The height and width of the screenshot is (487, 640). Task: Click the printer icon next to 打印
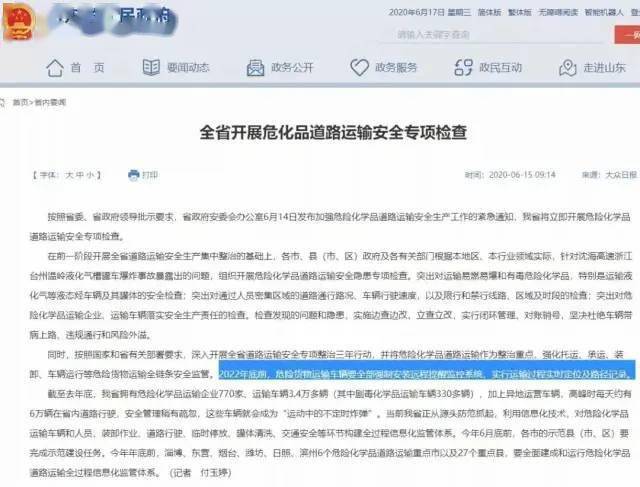tap(133, 175)
